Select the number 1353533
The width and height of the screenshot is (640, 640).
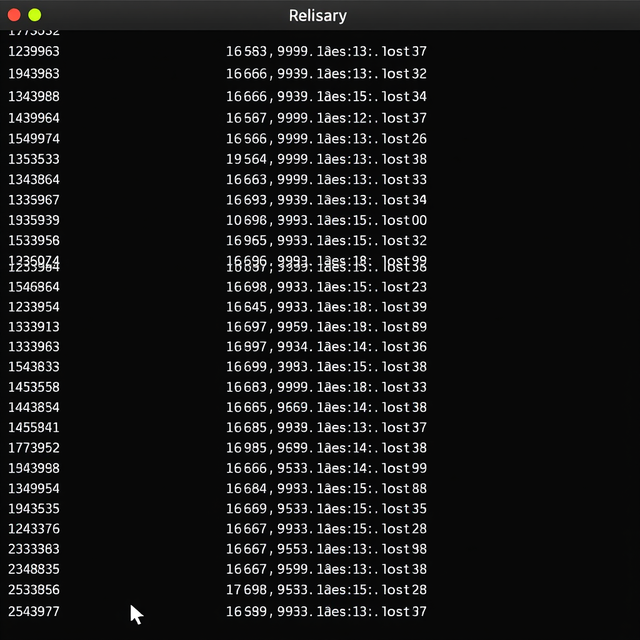[34, 159]
